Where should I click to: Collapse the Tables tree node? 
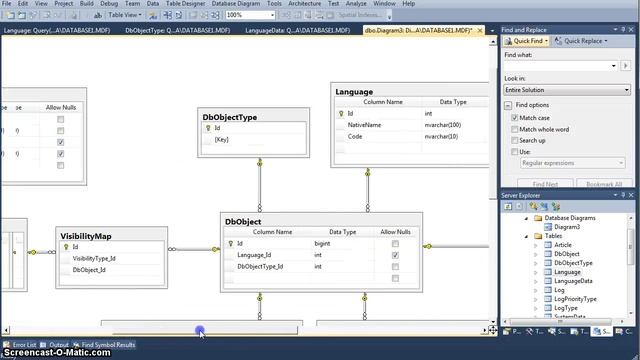526,236
